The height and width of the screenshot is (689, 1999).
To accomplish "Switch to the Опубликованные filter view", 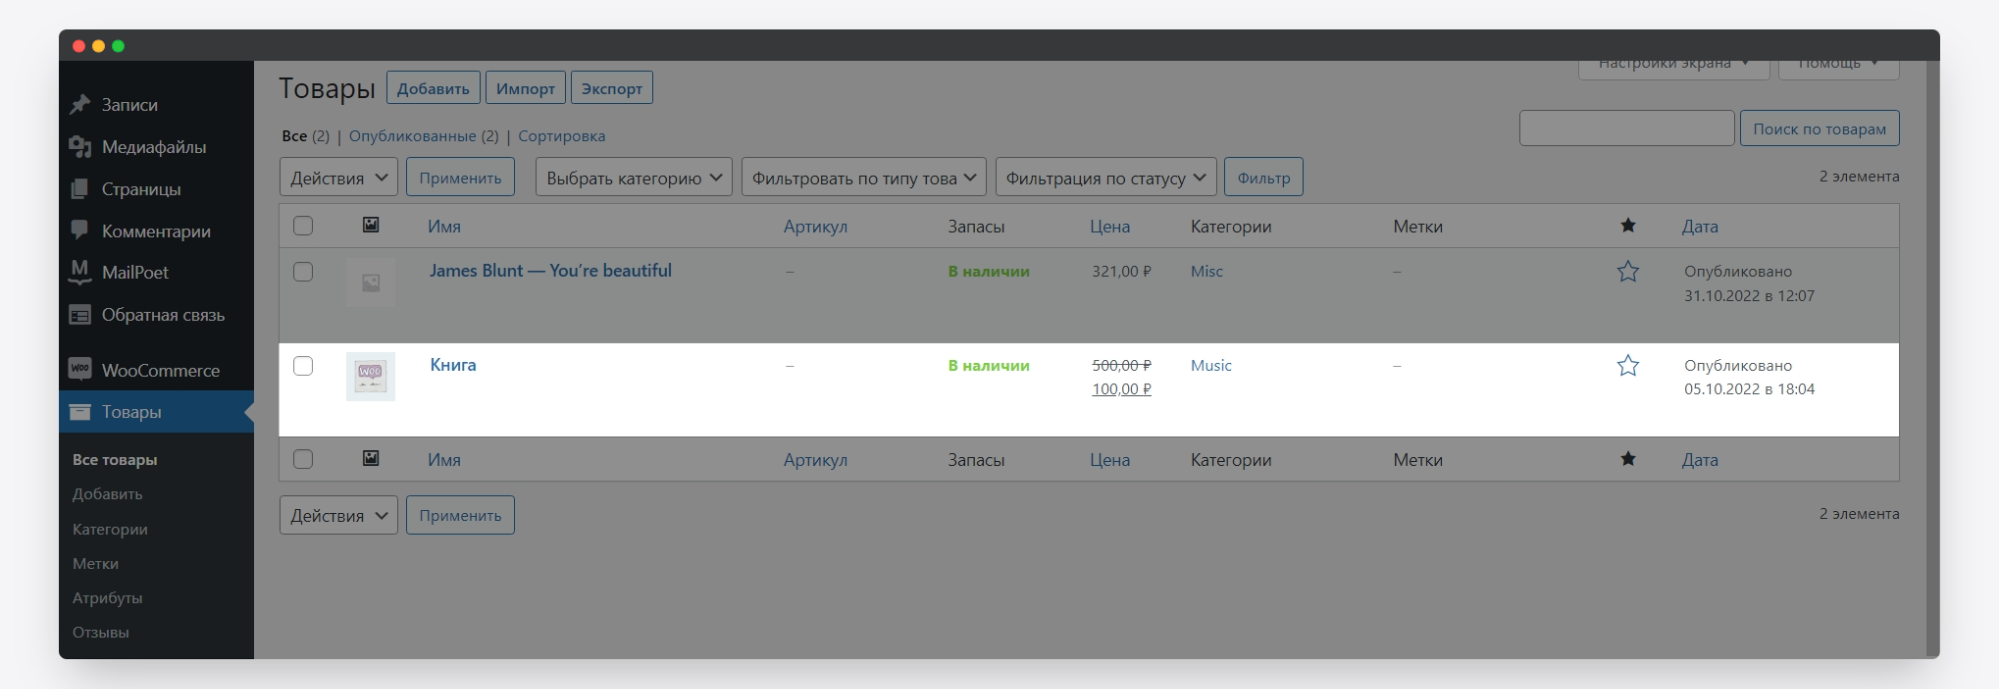I will (x=412, y=136).
